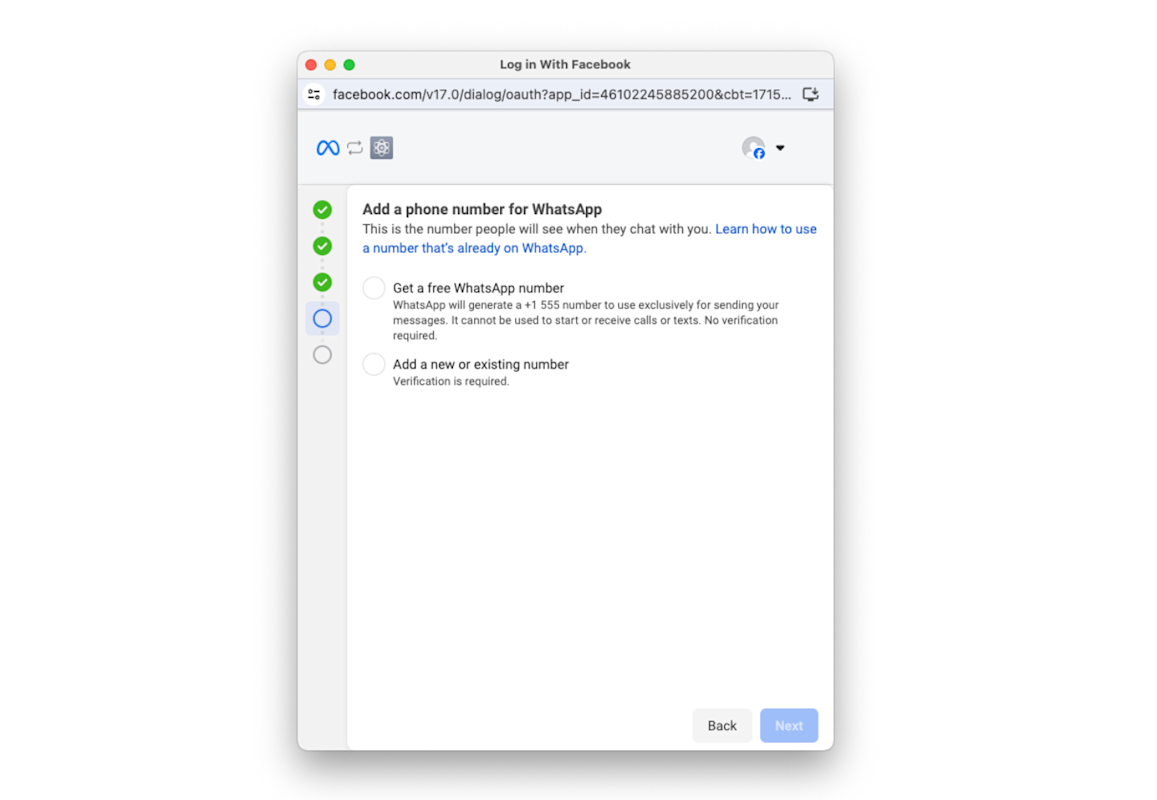
Task: Click the Log in With Facebook window title
Action: (565, 65)
